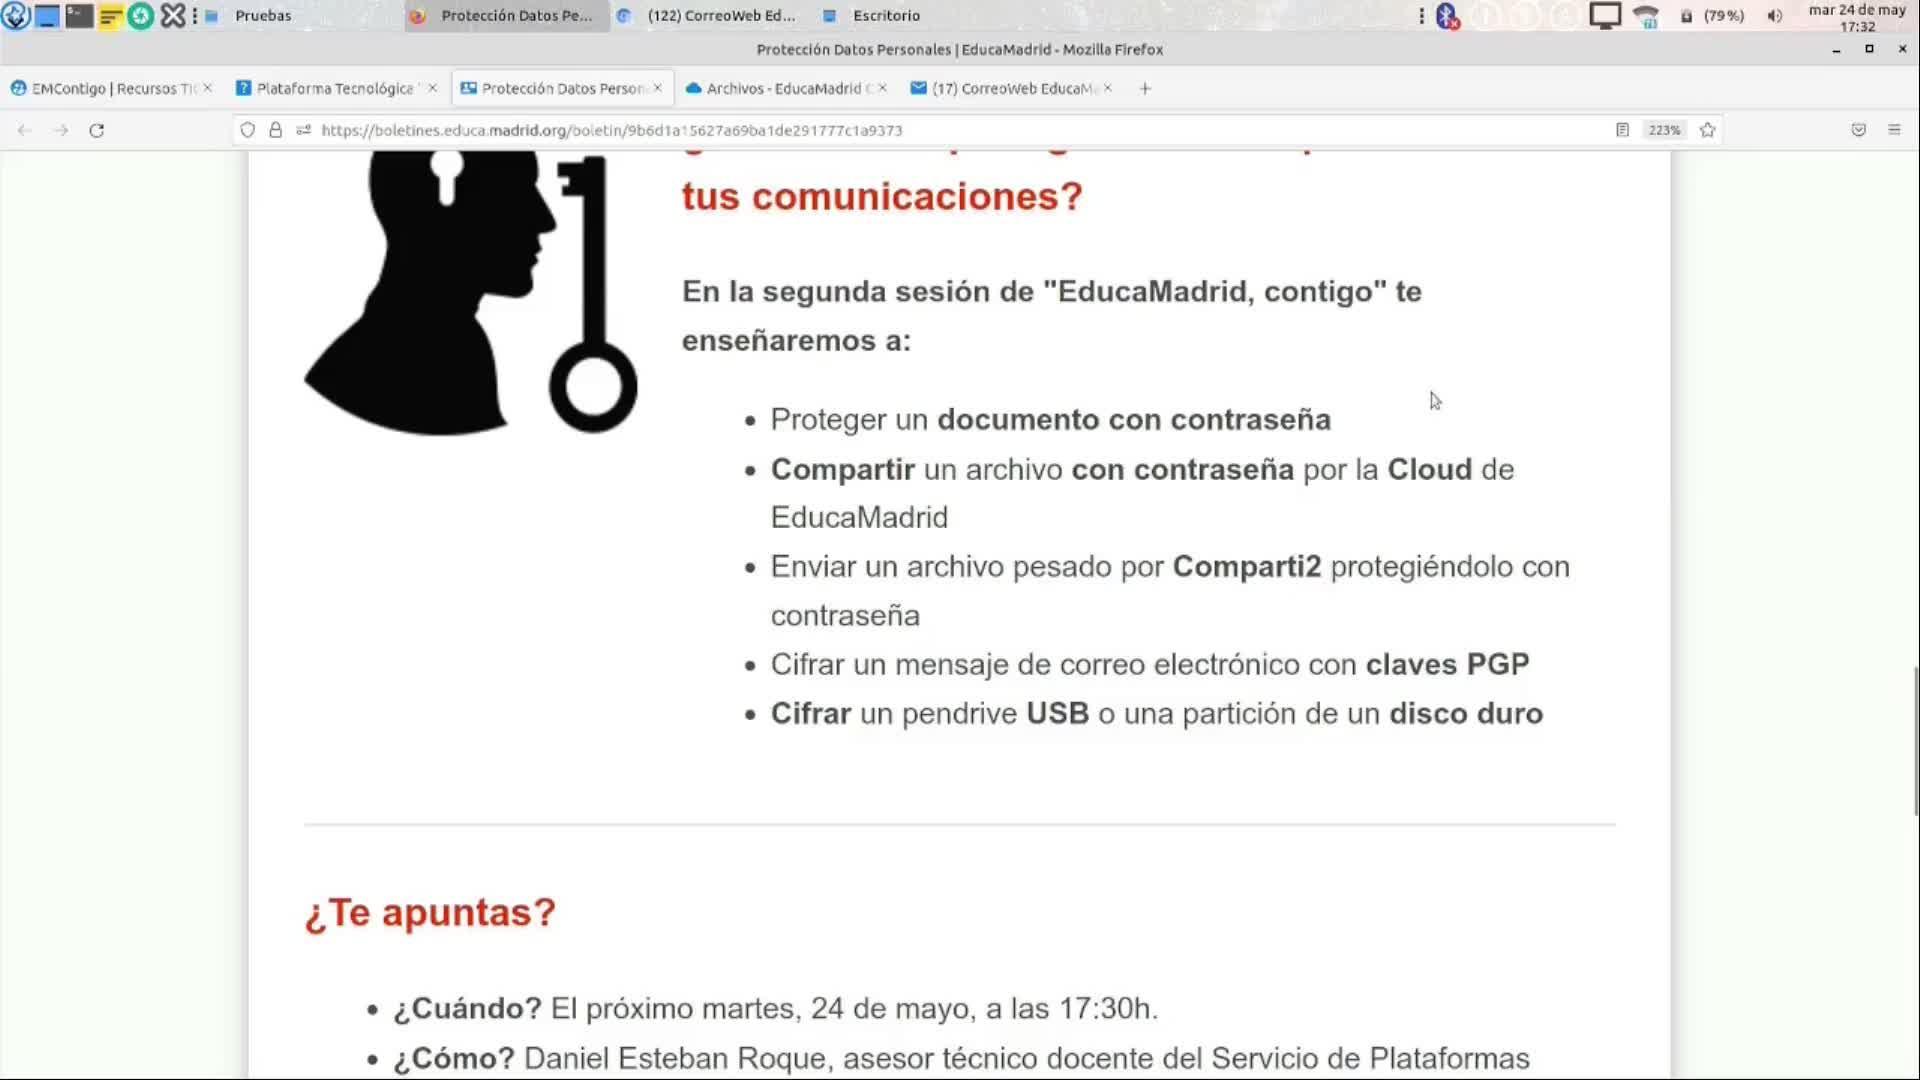
Task: Show tracking protection shield info
Action: point(248,130)
